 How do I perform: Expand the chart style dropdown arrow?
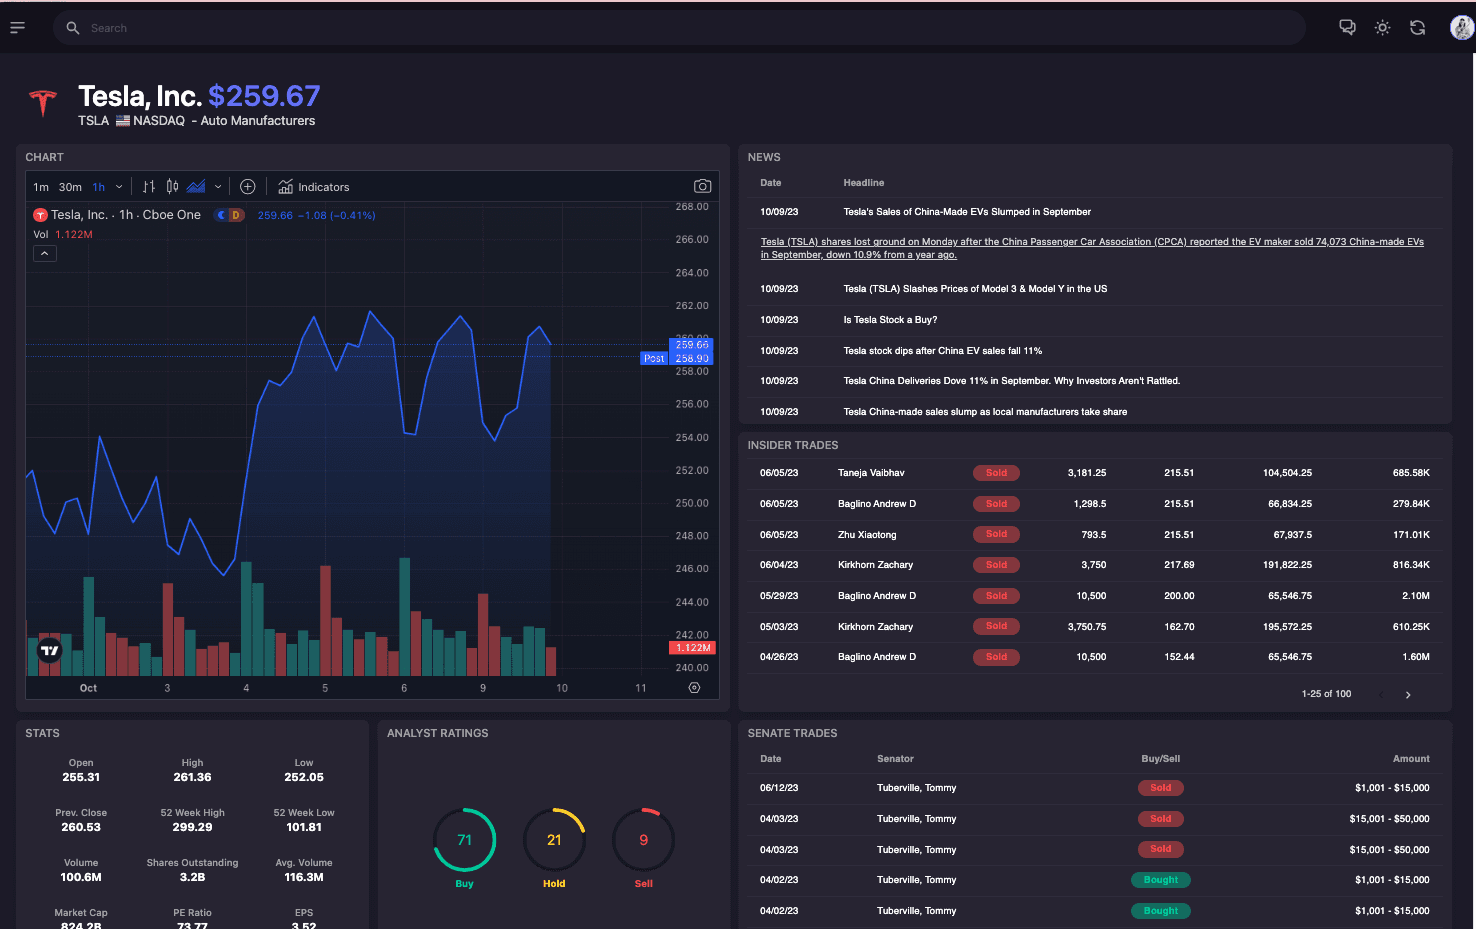pyautogui.click(x=218, y=187)
